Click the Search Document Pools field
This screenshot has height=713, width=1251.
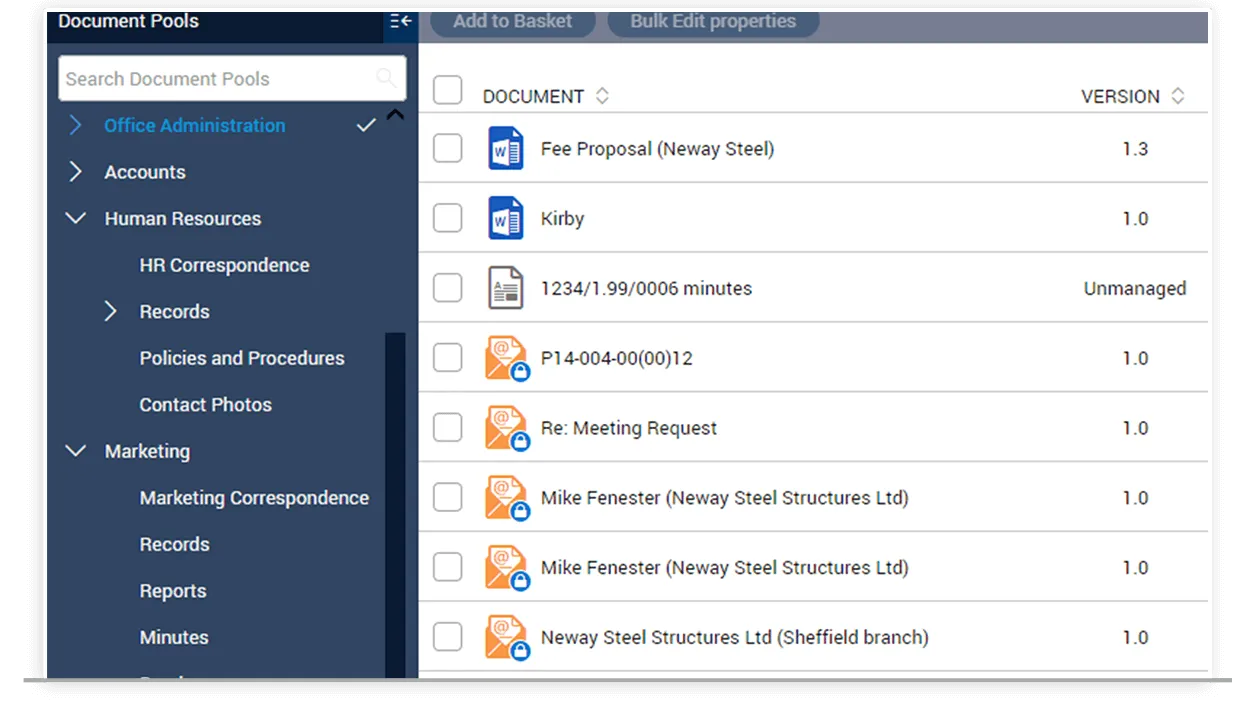(x=232, y=78)
